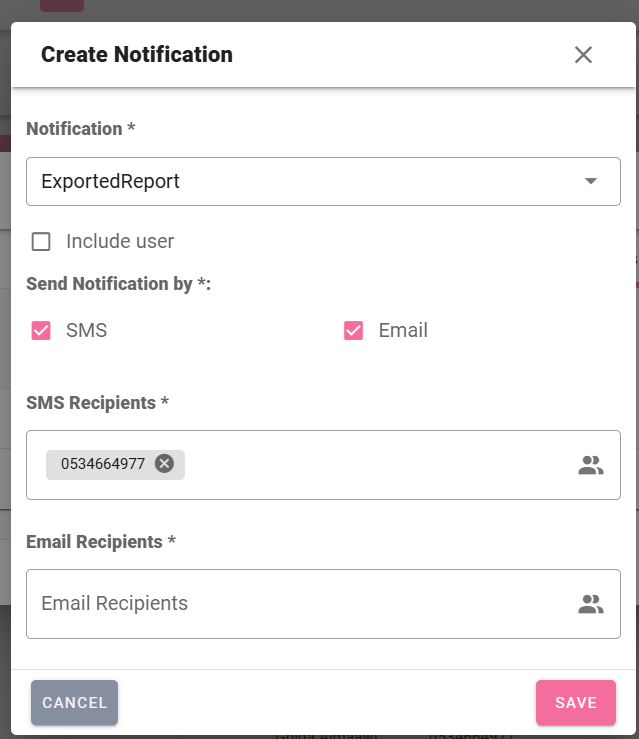Focus the SMS Recipients field beside the chip
This screenshot has width=639, height=739.
(377, 465)
